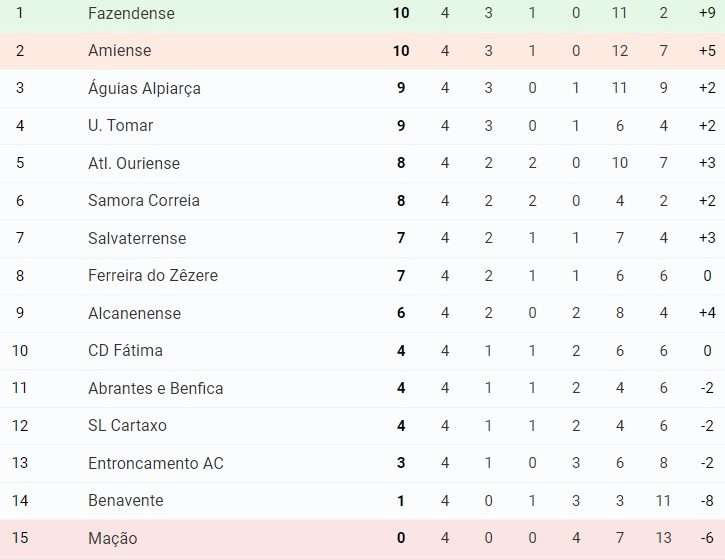Image resolution: width=725 pixels, height=560 pixels.
Task: Click on U. Tomar team name
Action: tap(120, 125)
